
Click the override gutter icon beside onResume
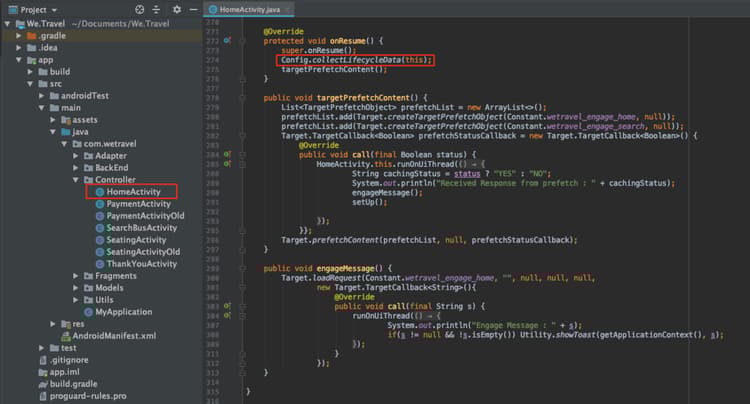click(x=228, y=40)
